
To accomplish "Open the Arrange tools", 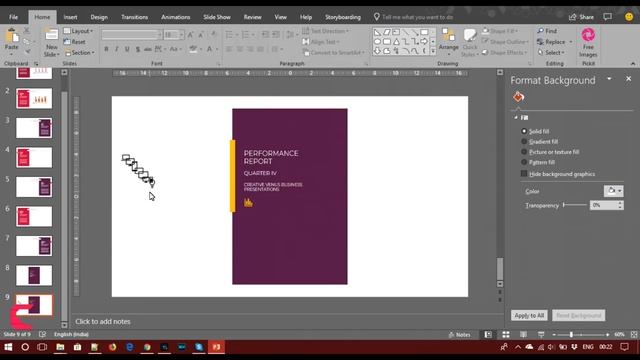I will (x=449, y=42).
